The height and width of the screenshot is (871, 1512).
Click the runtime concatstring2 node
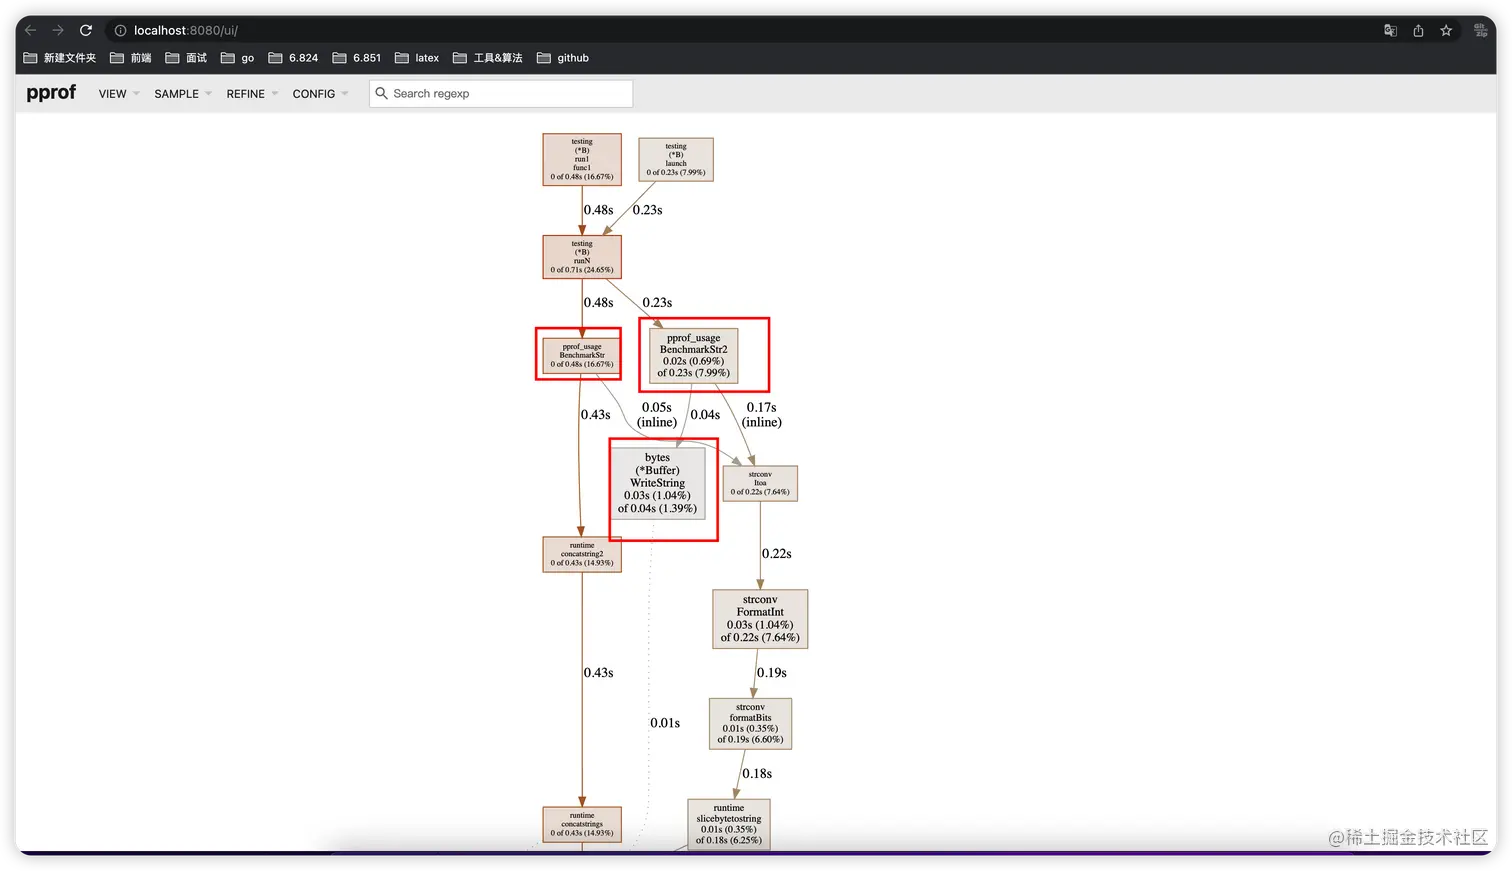pyautogui.click(x=582, y=555)
